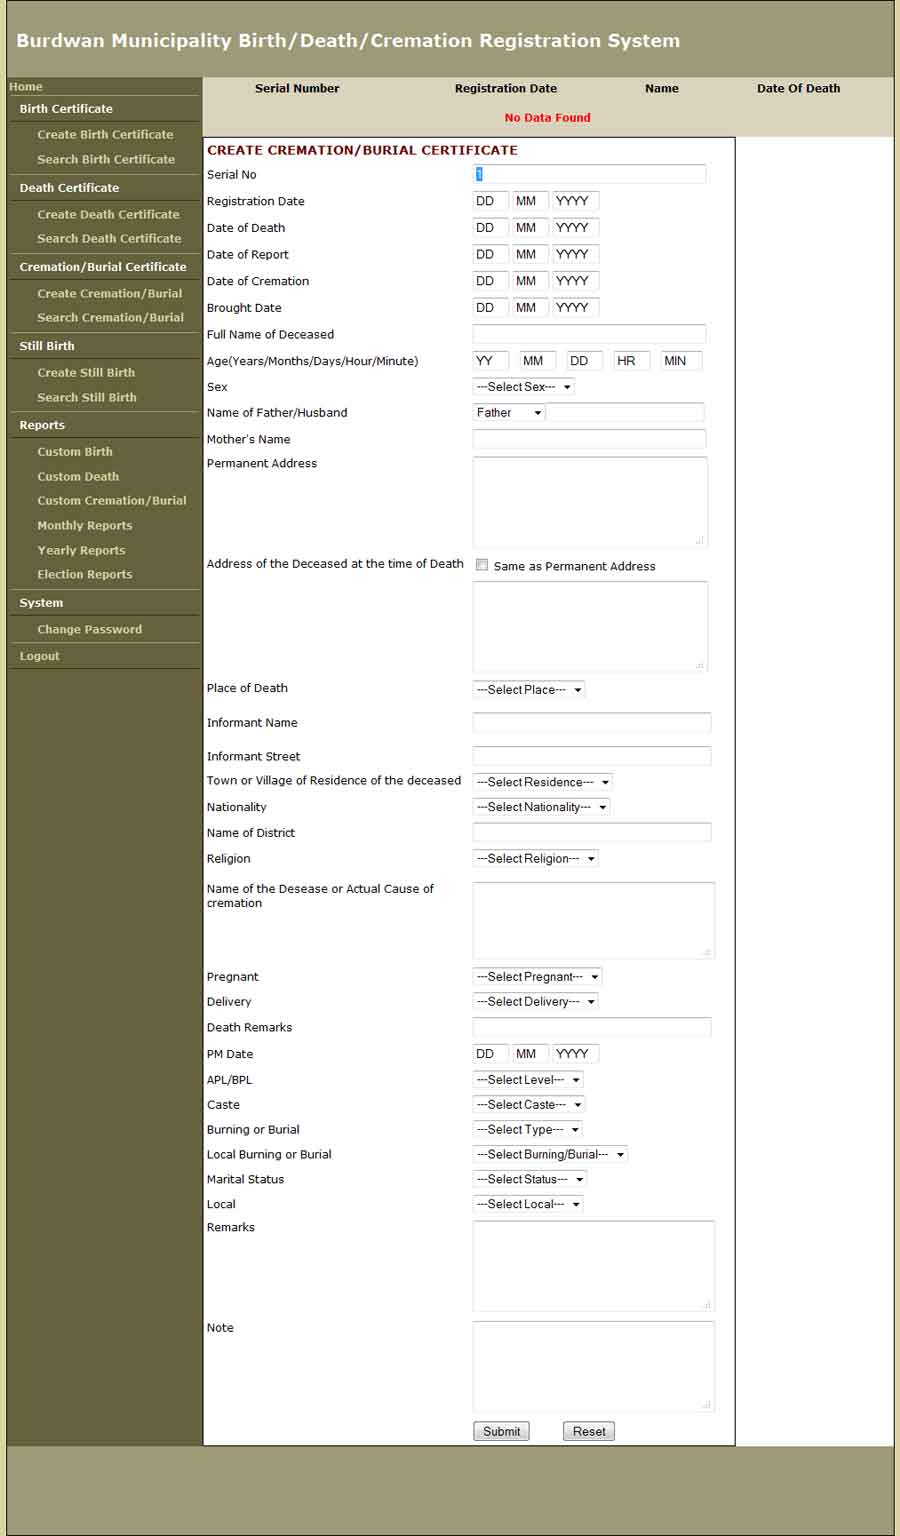900x1536 pixels.
Task: Focus the Death Remarks field
Action: (x=592, y=1027)
